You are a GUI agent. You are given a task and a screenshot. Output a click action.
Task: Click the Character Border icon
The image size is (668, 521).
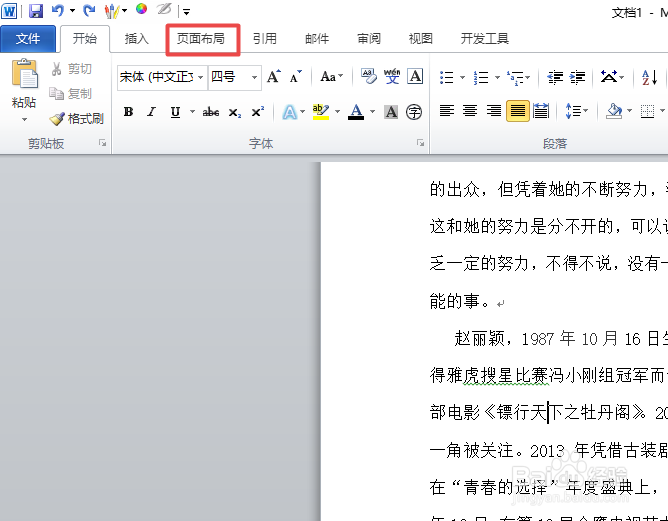coord(415,77)
